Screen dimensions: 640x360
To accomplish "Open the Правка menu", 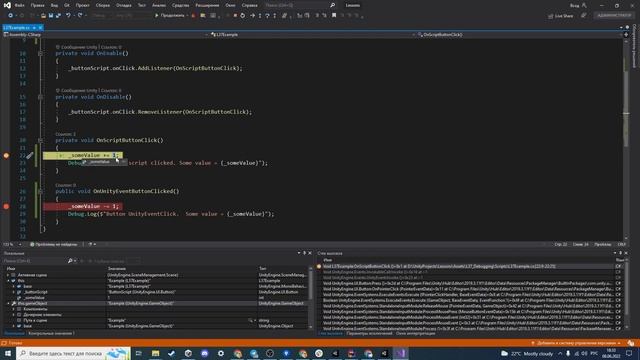I will point(38,5).
